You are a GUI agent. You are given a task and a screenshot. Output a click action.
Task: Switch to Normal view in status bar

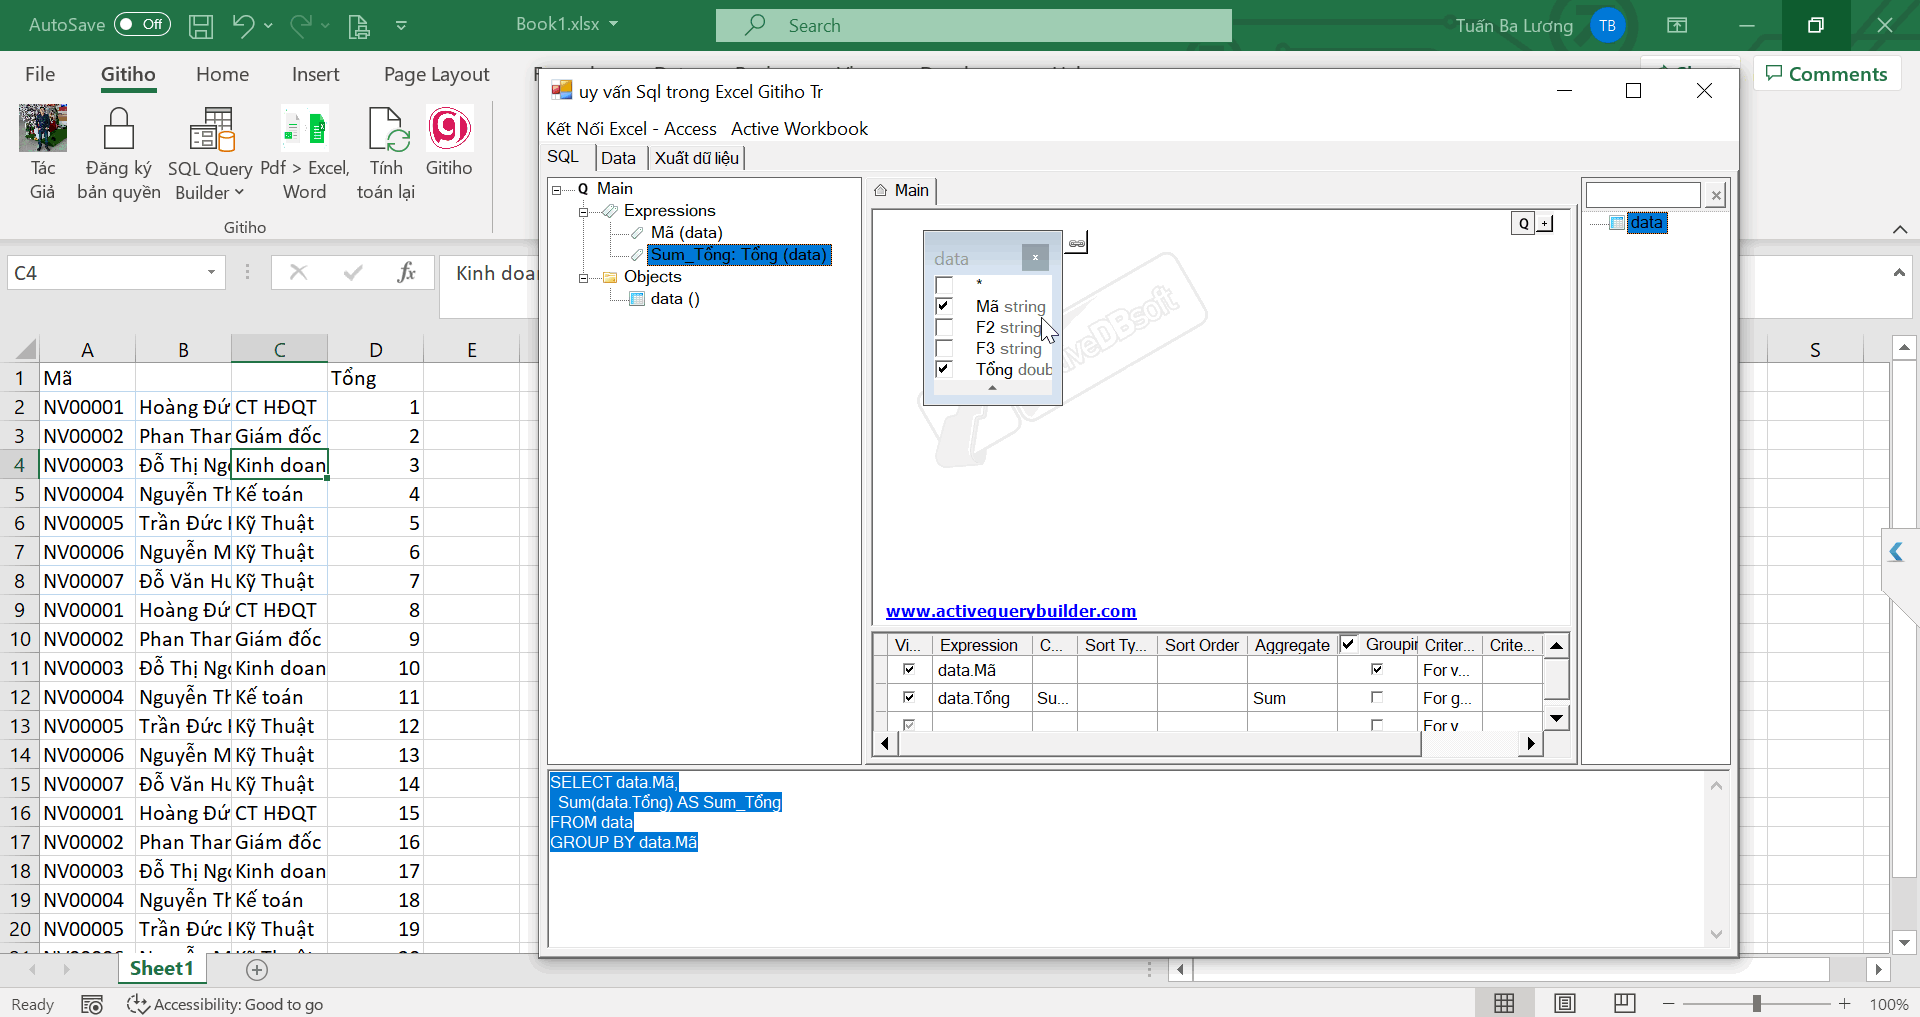1504,1003
